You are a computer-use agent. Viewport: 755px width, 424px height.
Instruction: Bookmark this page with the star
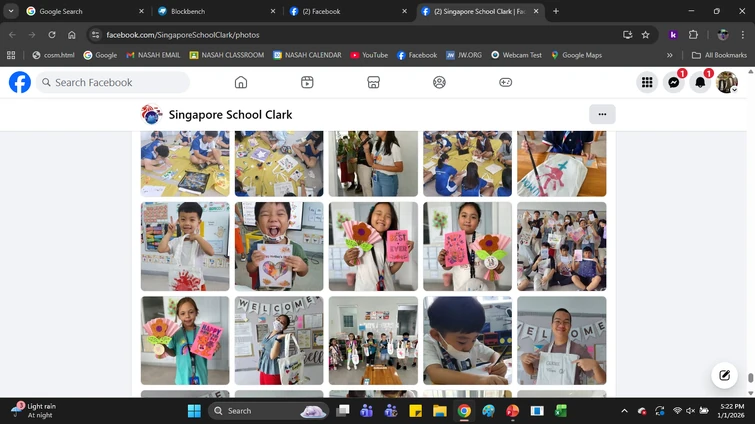point(645,35)
